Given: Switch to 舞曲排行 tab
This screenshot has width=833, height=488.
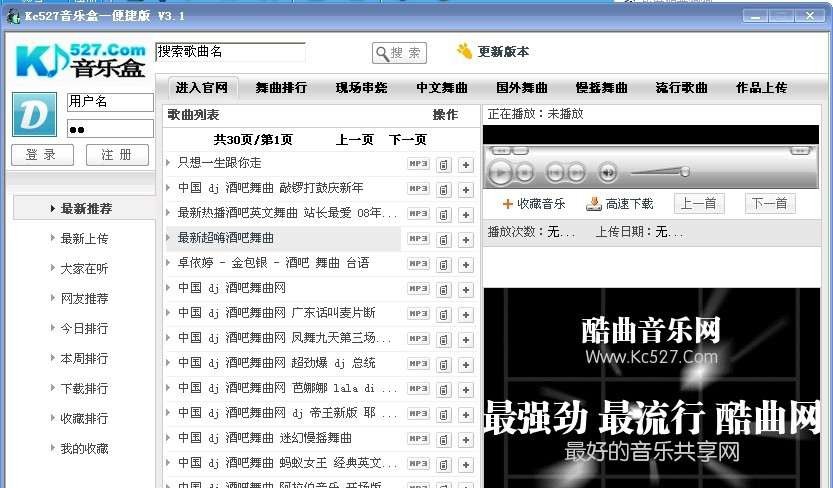Looking at the screenshot, I should [281, 88].
